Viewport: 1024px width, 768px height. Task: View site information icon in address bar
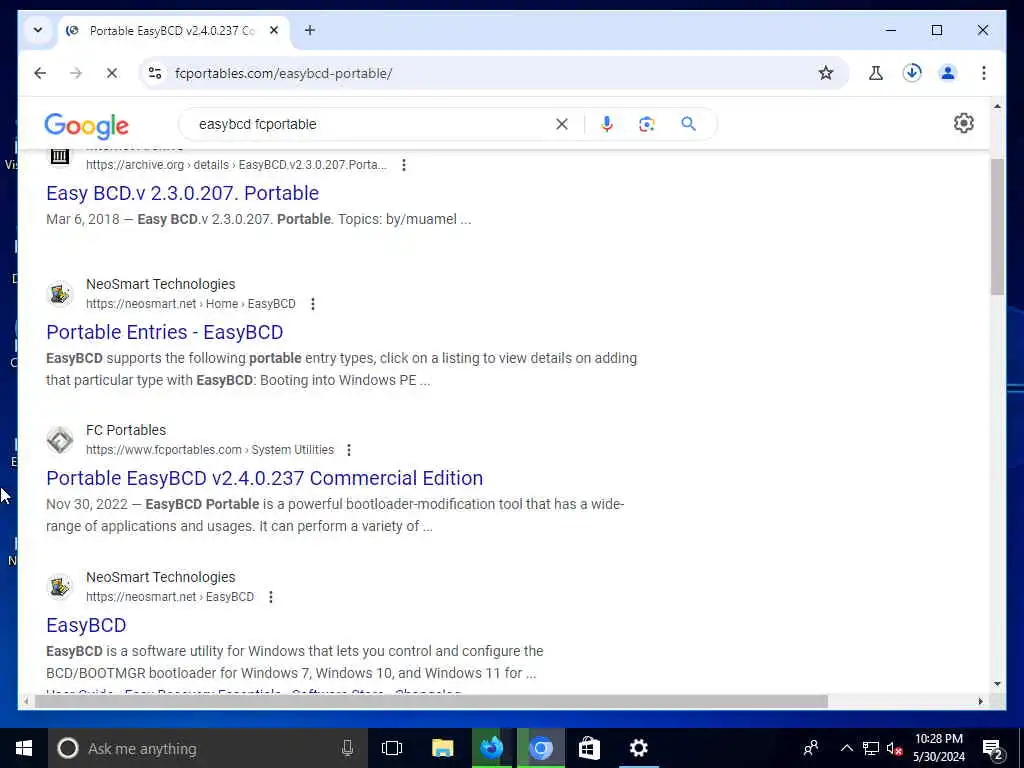(155, 73)
